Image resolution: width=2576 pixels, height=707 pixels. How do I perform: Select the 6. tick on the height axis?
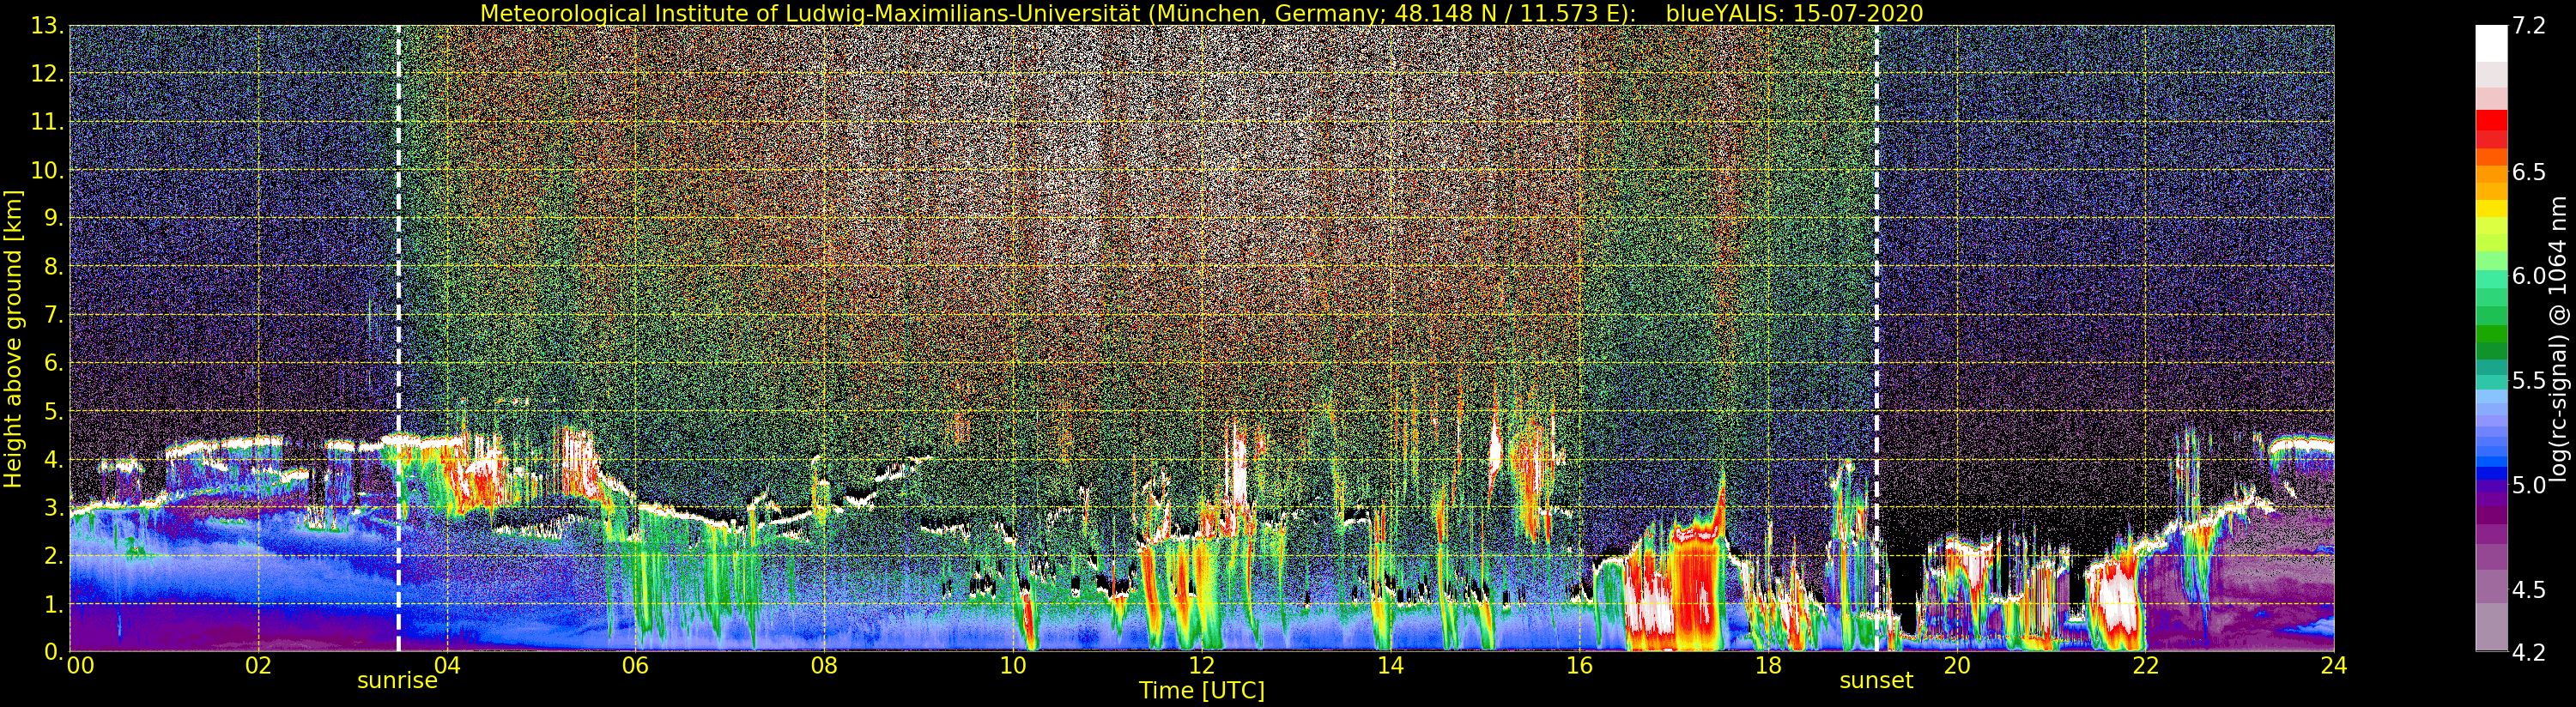tap(55, 363)
